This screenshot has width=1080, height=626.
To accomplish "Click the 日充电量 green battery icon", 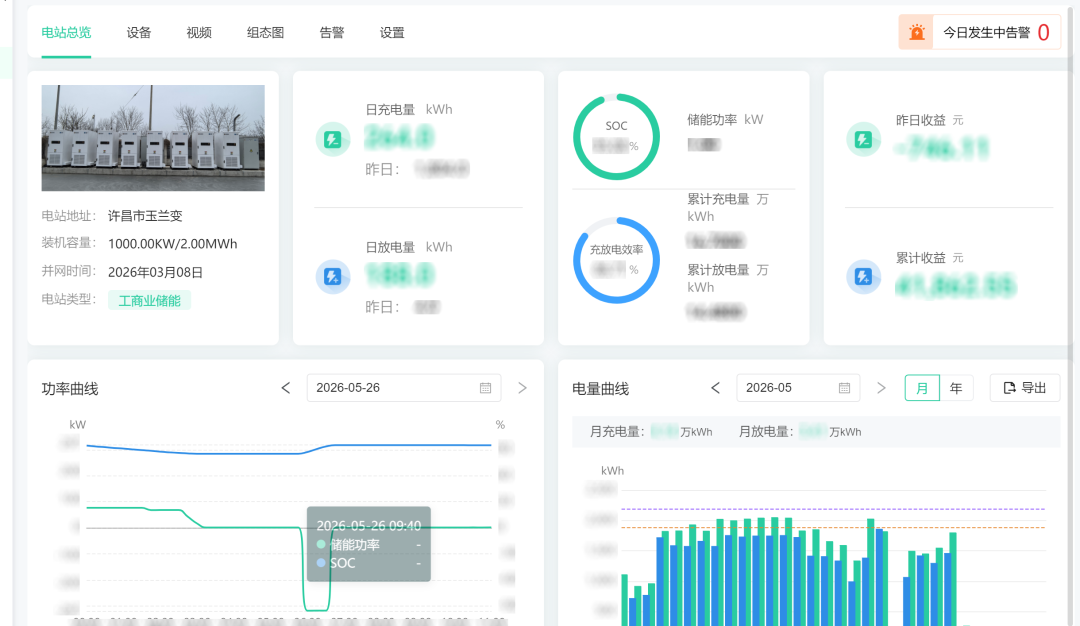I will point(333,139).
